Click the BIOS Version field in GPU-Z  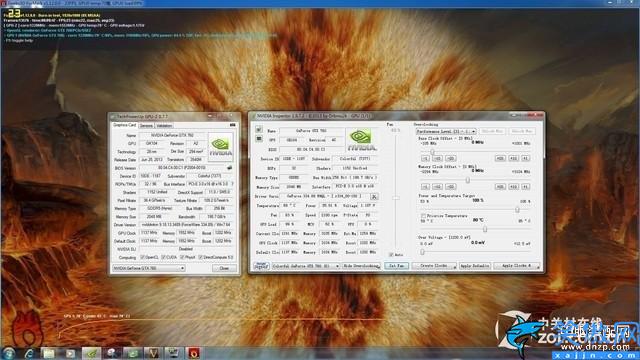point(182,168)
